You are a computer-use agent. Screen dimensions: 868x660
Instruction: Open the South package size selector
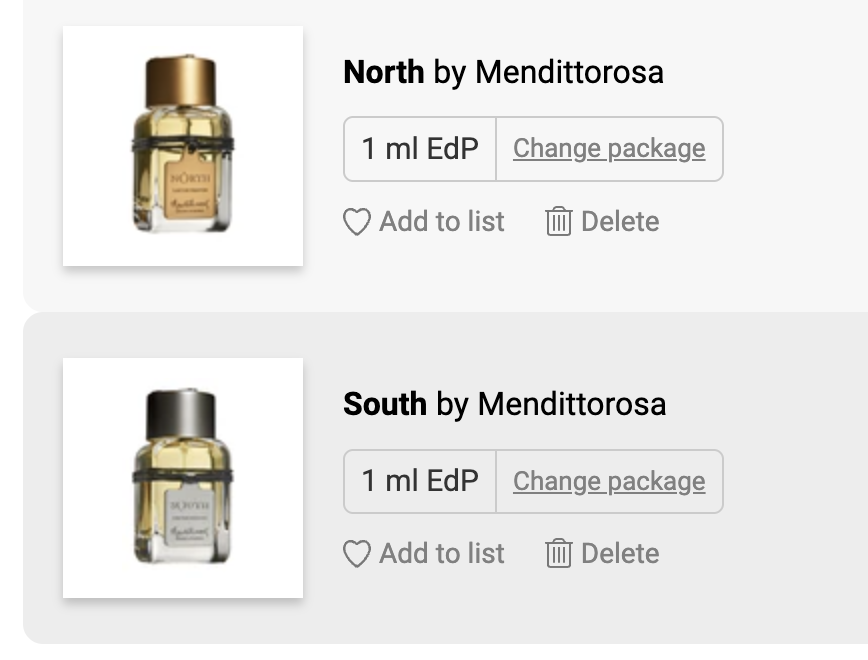pyautogui.click(x=420, y=481)
